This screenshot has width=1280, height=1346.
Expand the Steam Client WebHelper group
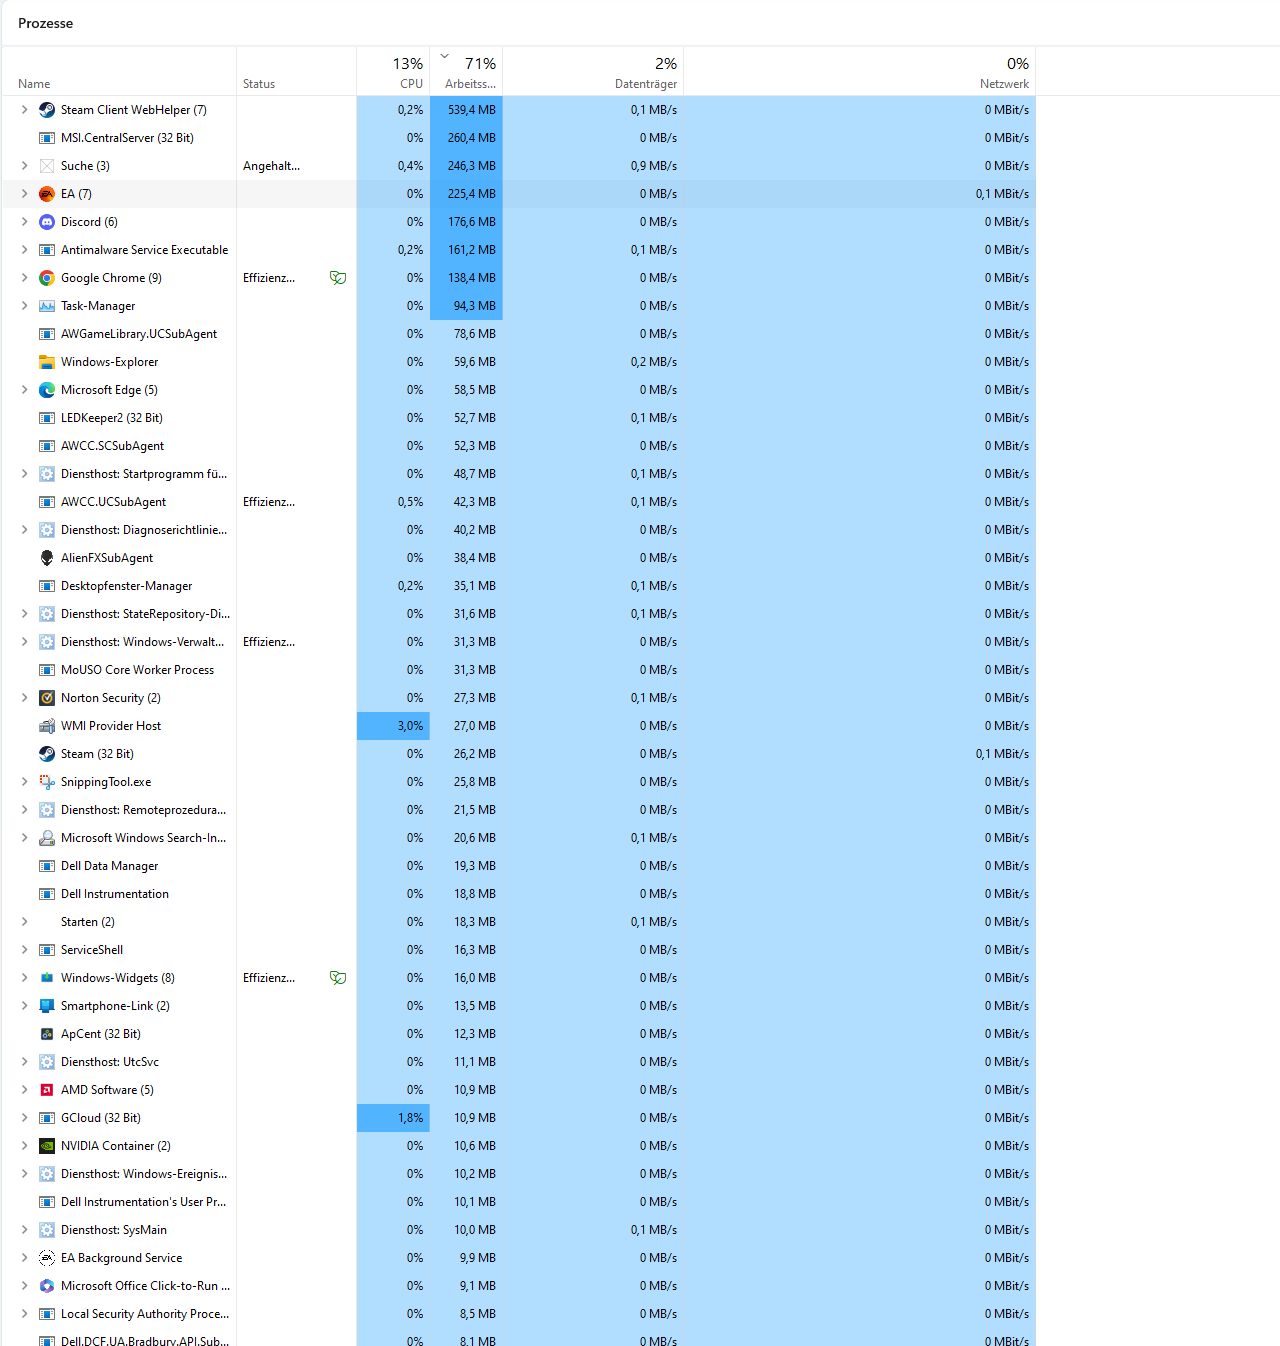pos(25,110)
